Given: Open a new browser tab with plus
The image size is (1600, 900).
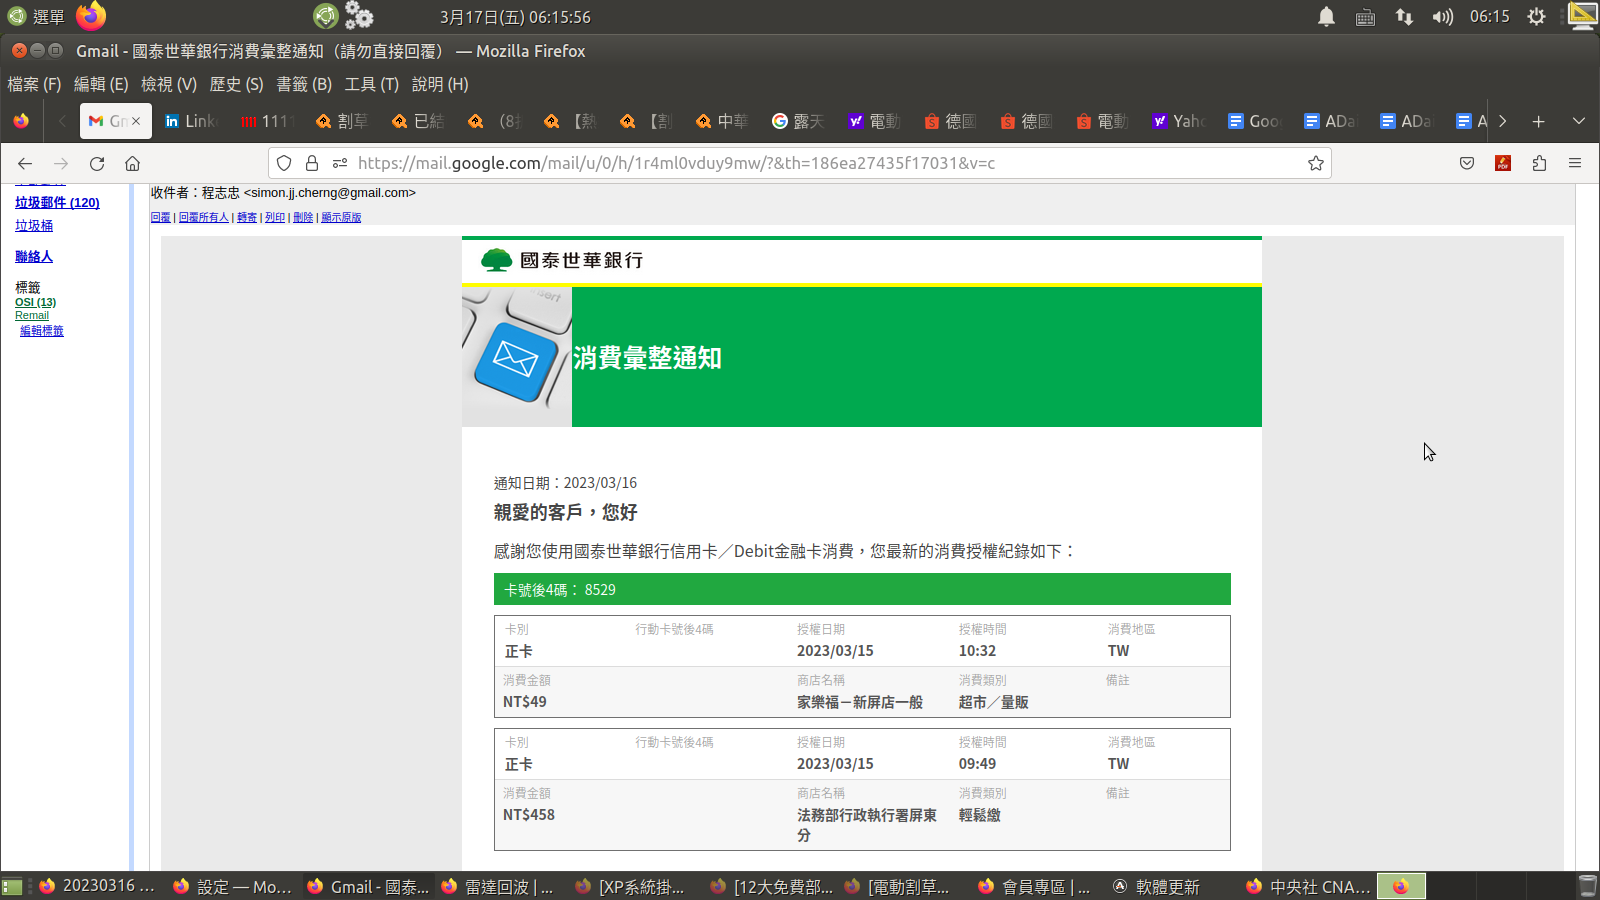Looking at the screenshot, I should (x=1539, y=121).
